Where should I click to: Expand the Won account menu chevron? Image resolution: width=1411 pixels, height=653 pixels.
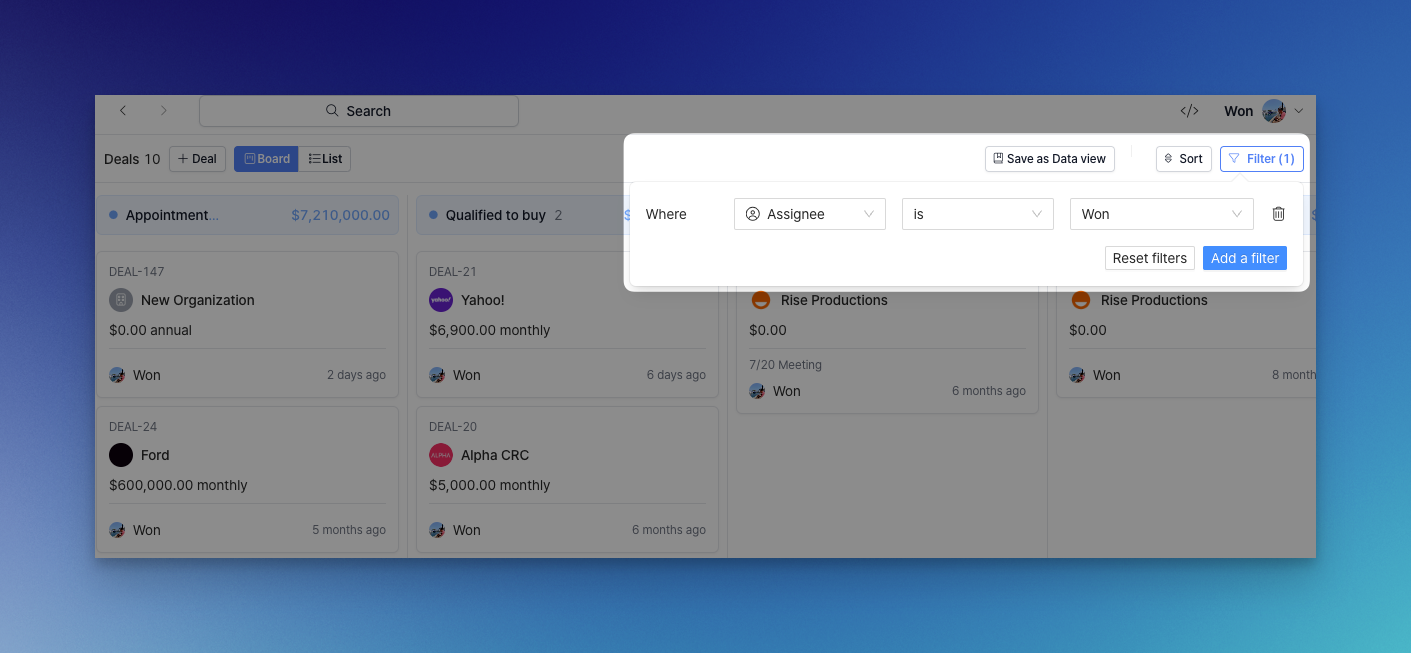(x=1299, y=111)
